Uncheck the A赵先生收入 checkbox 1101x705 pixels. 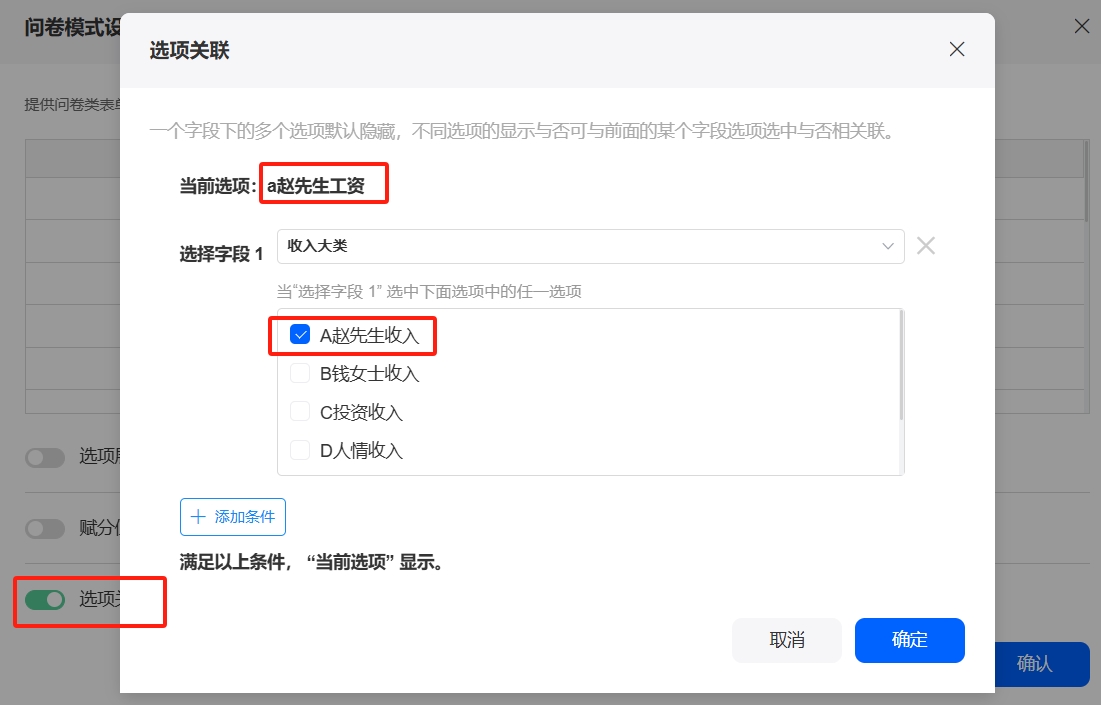click(x=299, y=335)
